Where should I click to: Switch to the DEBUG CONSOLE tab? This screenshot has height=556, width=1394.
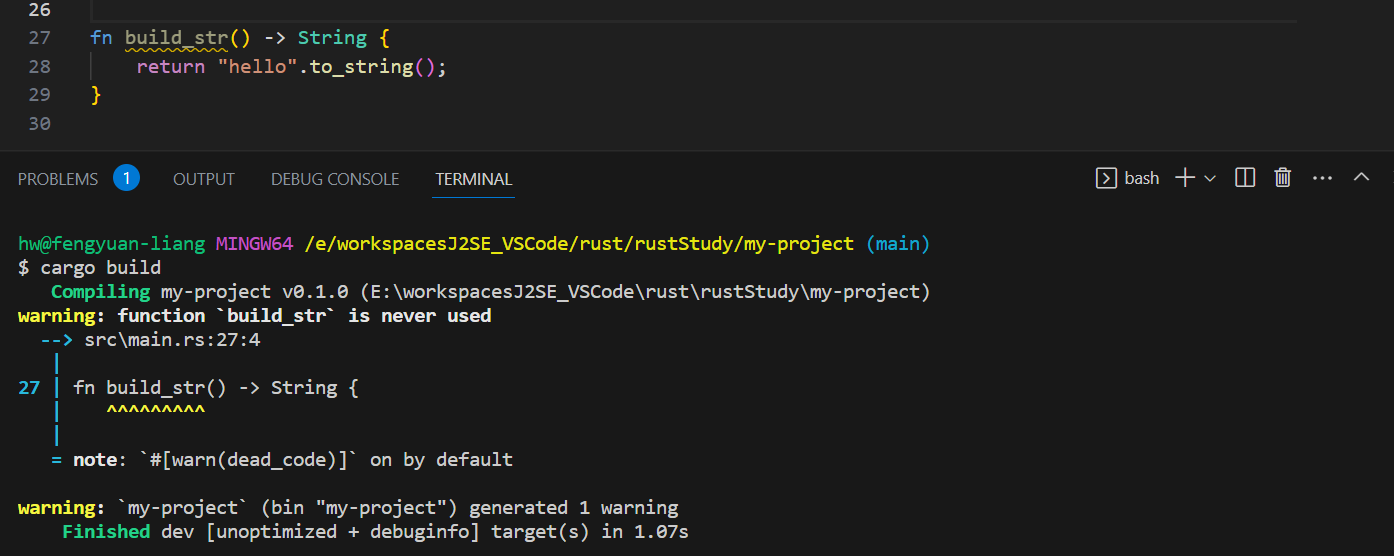[335, 179]
